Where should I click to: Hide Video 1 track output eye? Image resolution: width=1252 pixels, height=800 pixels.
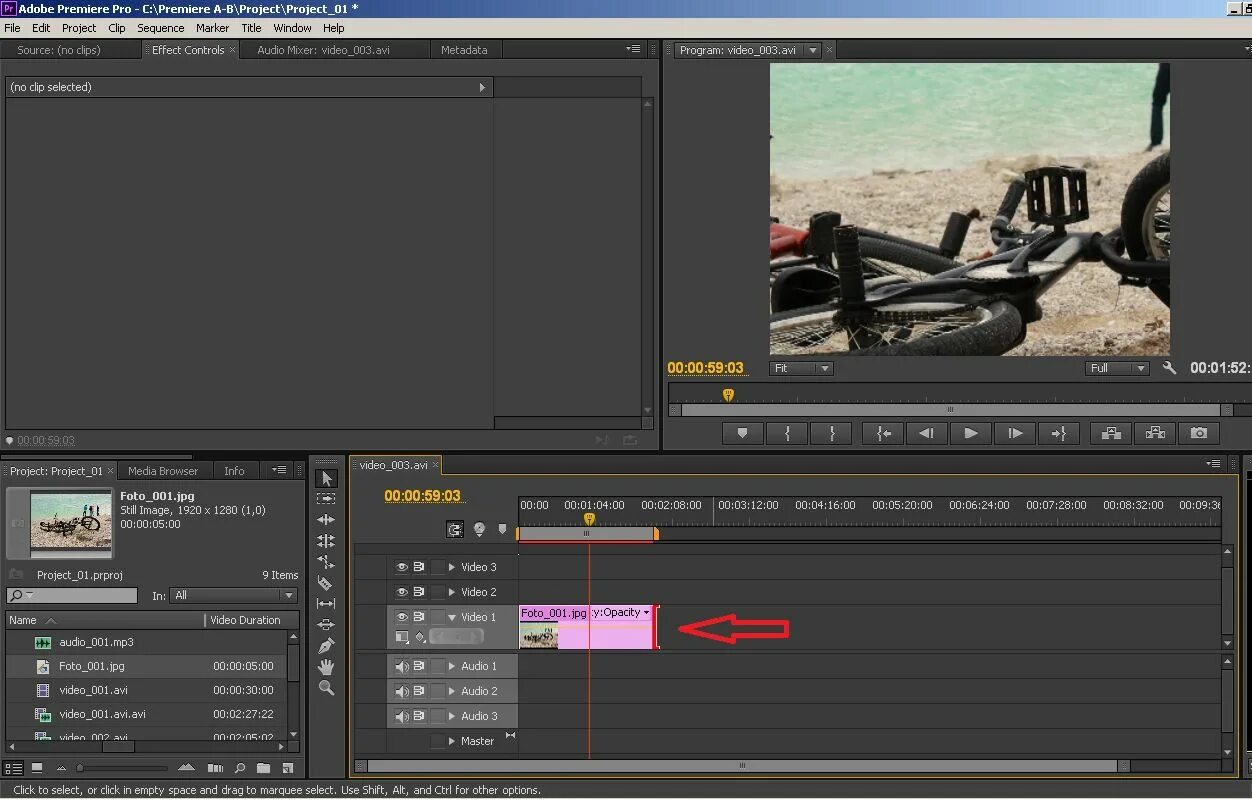coord(402,617)
